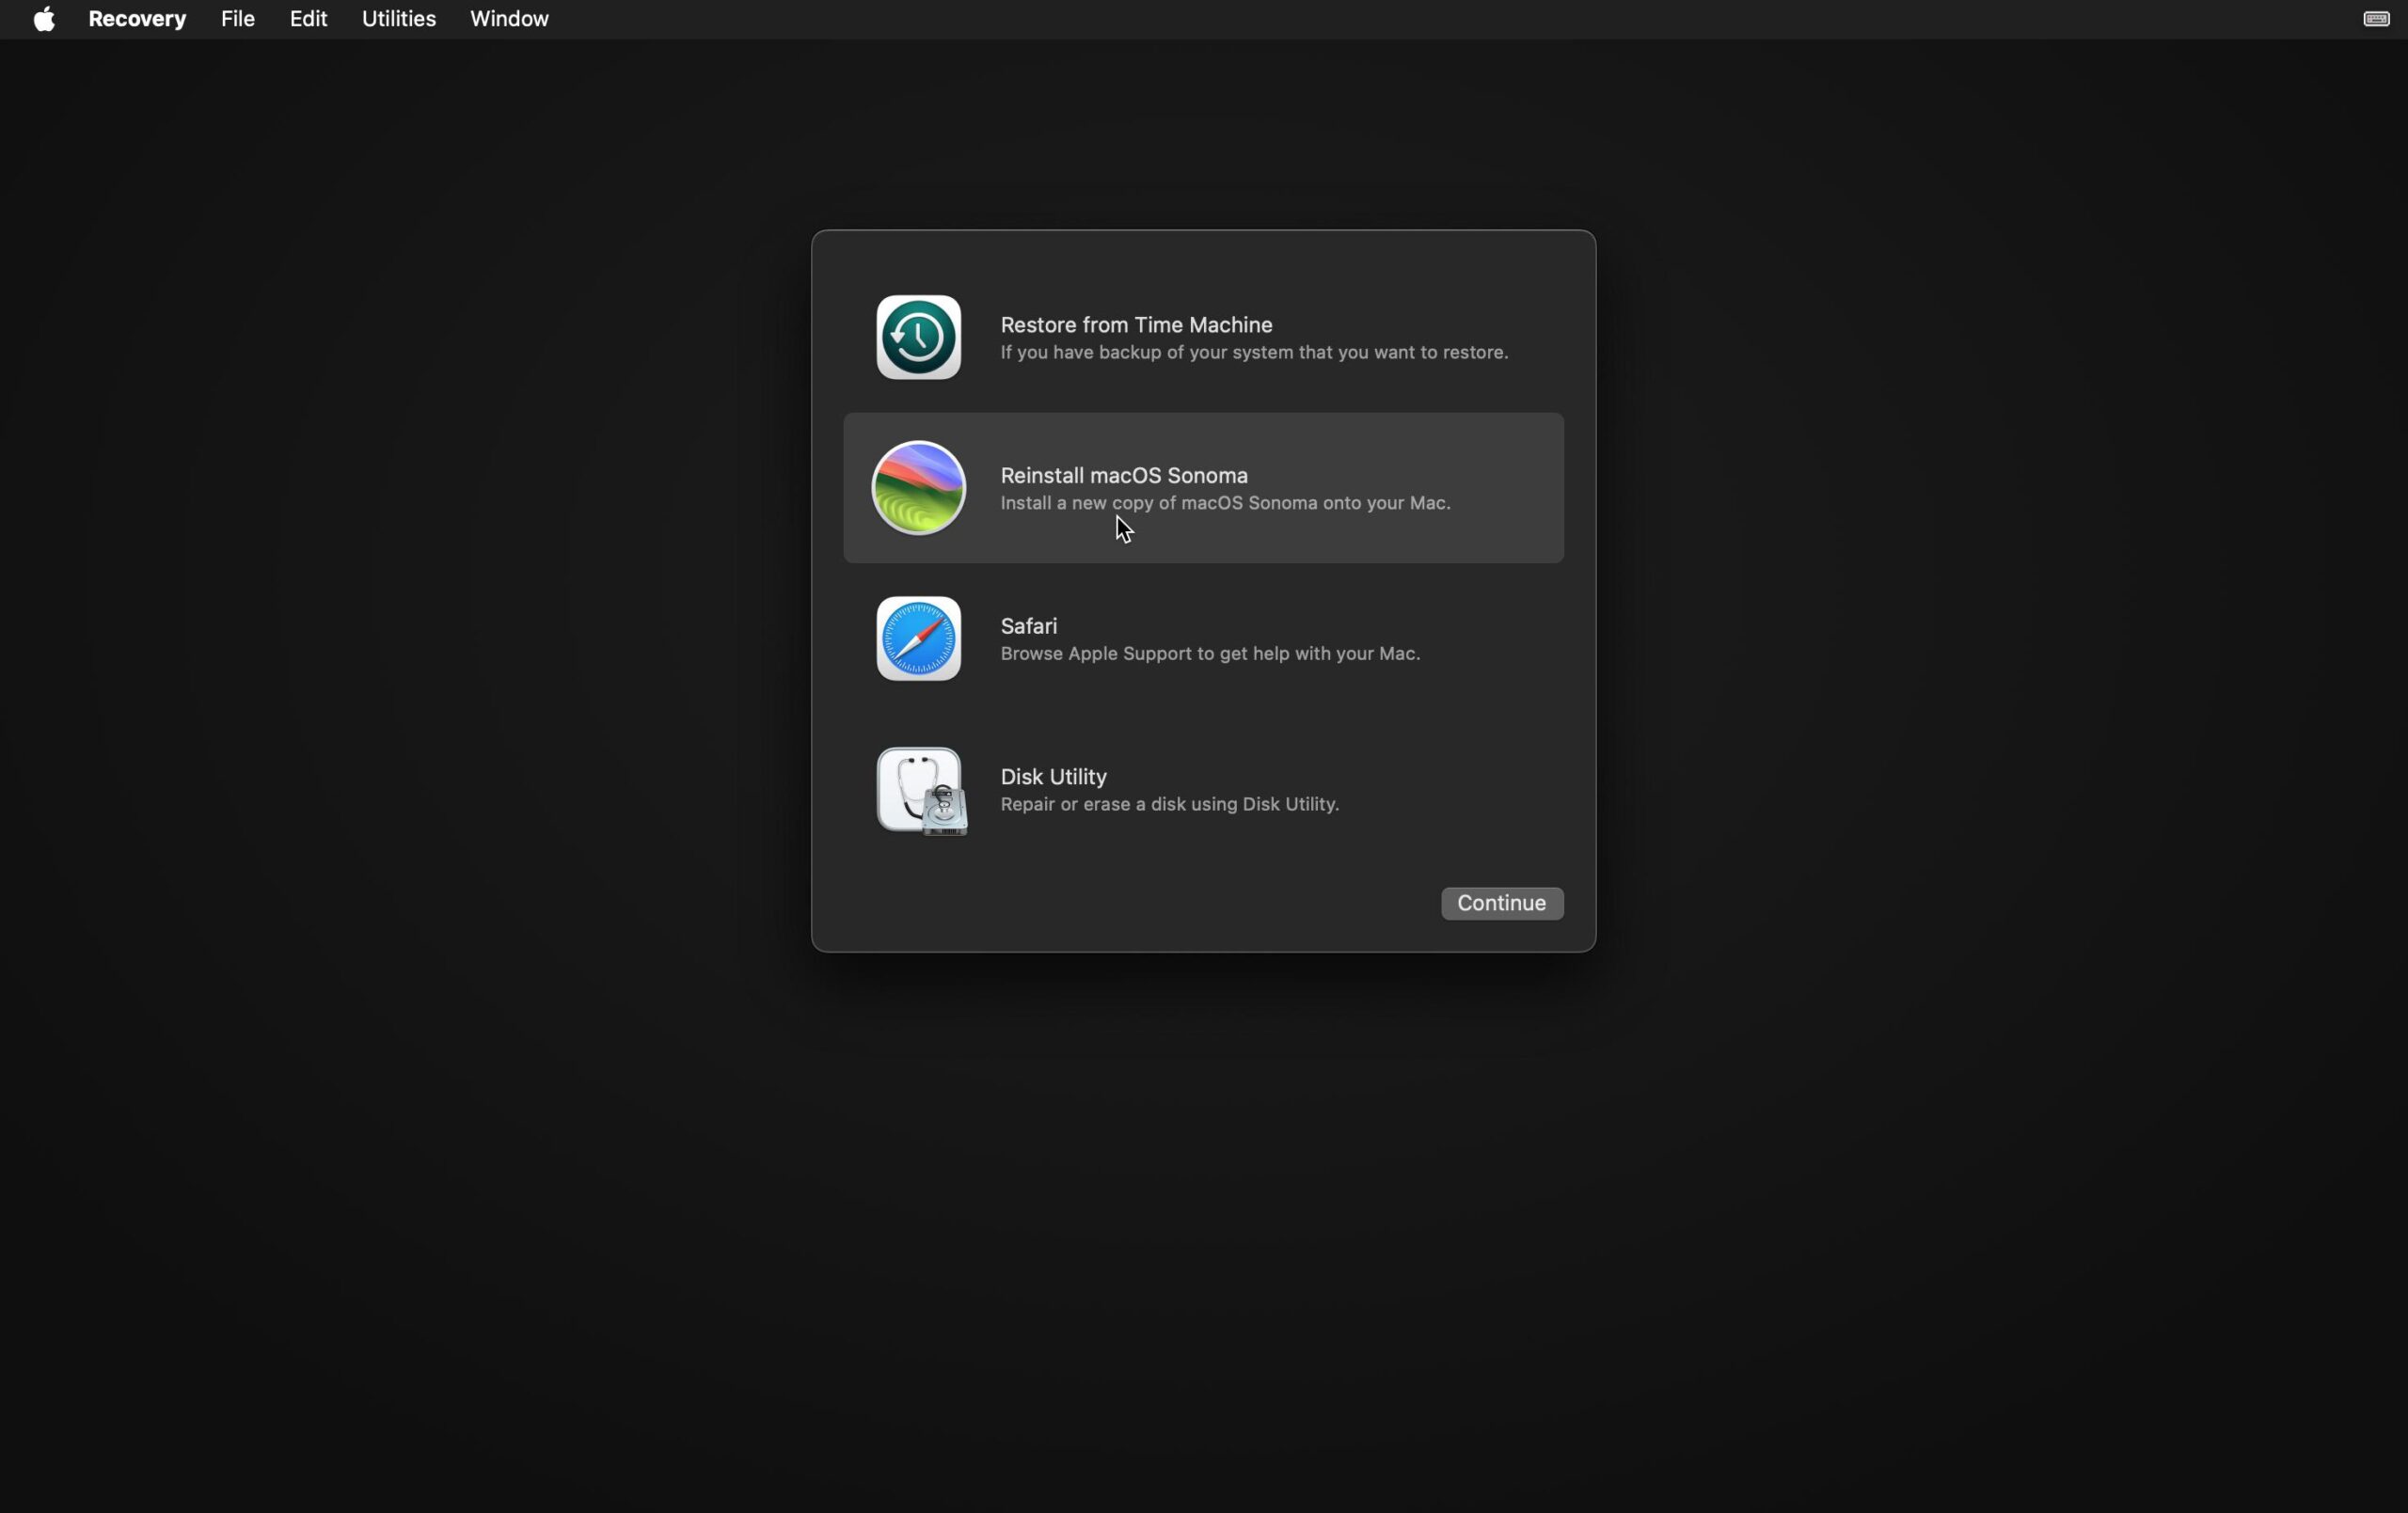Click the Browse Apple Support description text
This screenshot has height=1513, width=2408.
tap(1209, 653)
